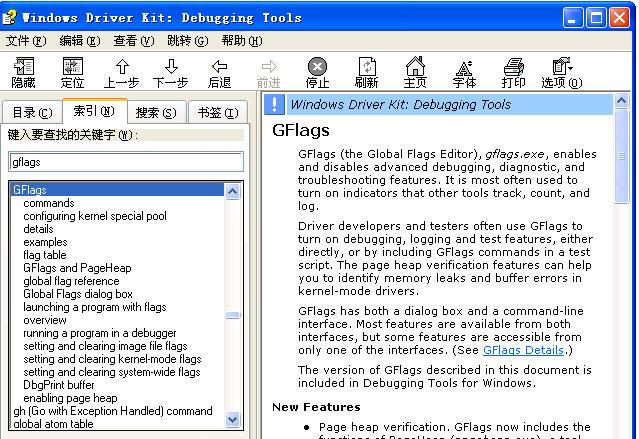Select the flag table entry
This screenshot has height=439, width=639.
pyautogui.click(x=45, y=255)
